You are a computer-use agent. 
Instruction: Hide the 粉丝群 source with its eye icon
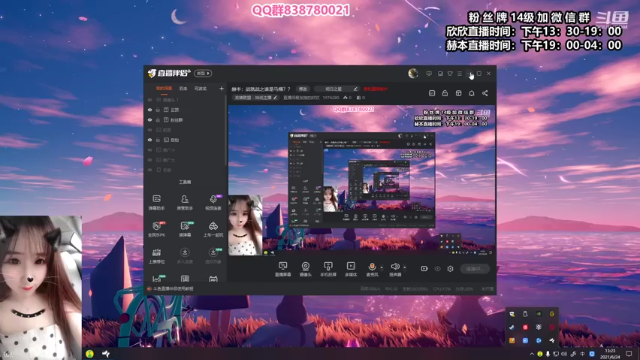point(150,120)
